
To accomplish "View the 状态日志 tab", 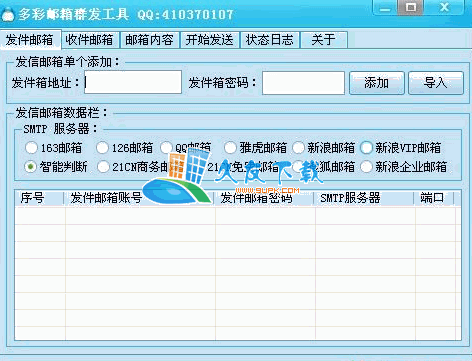I will [270, 40].
